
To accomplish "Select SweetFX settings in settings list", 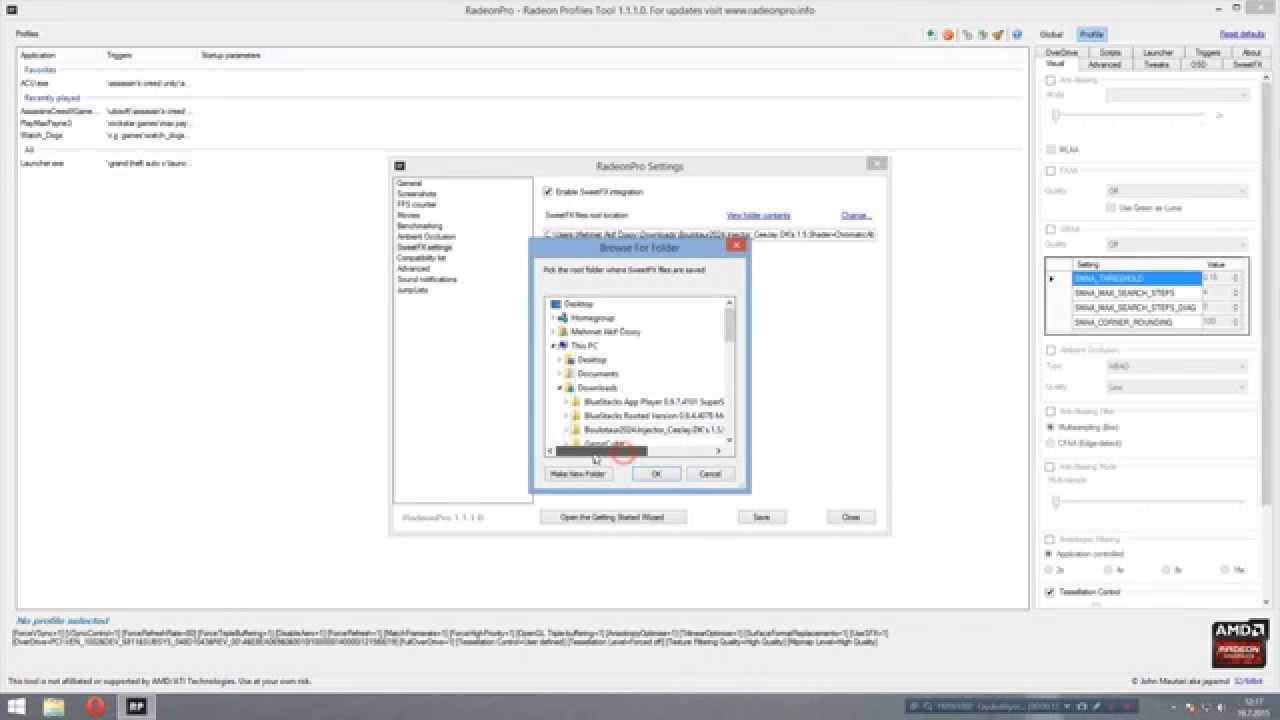I will (x=424, y=247).
